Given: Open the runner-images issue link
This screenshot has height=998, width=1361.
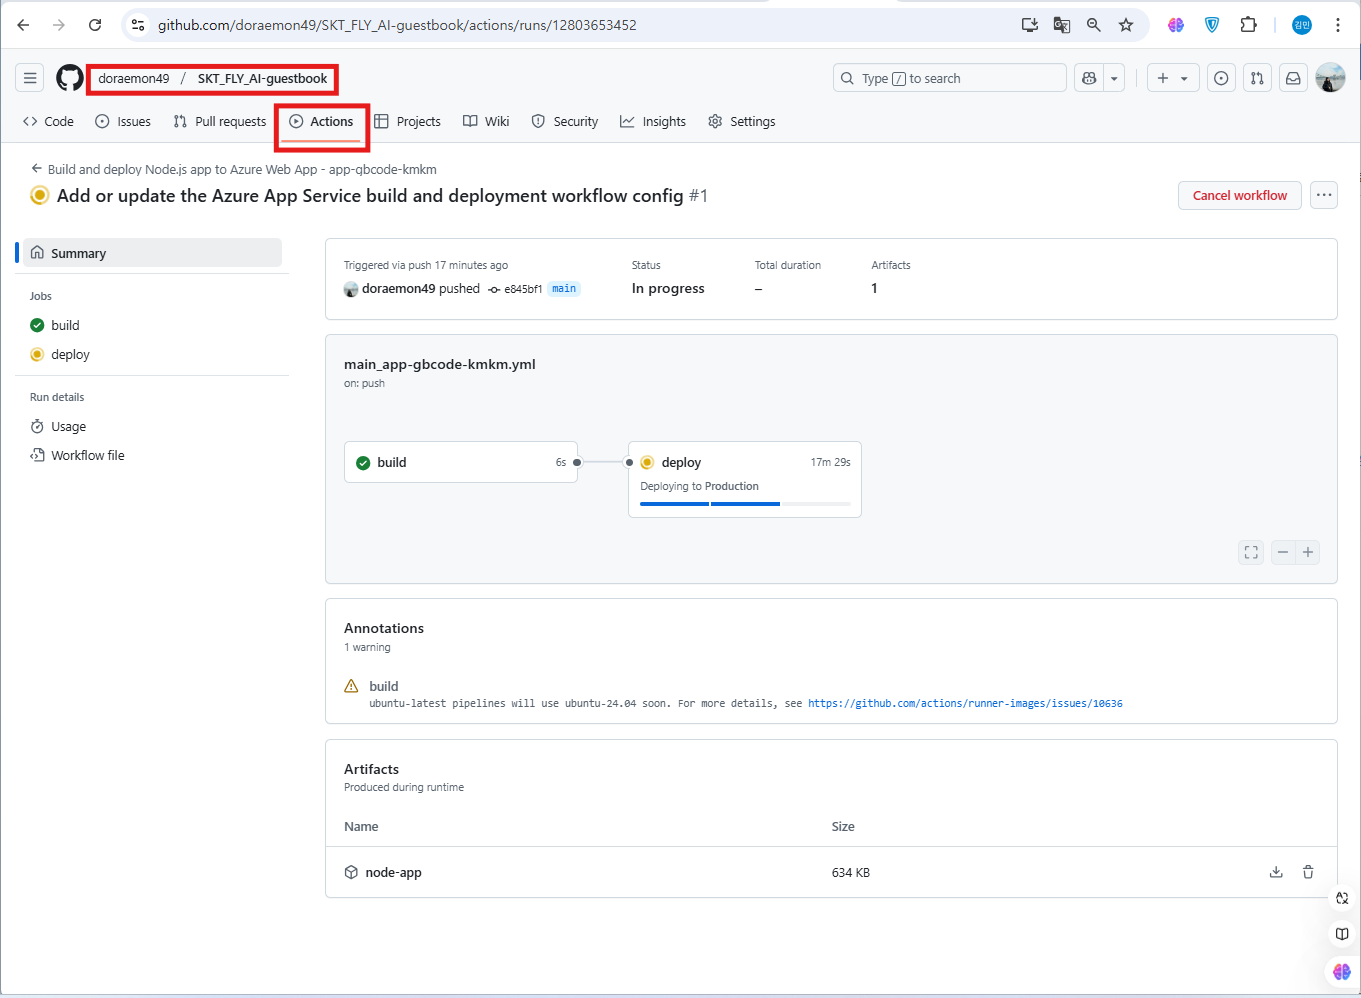Looking at the screenshot, I should point(965,703).
